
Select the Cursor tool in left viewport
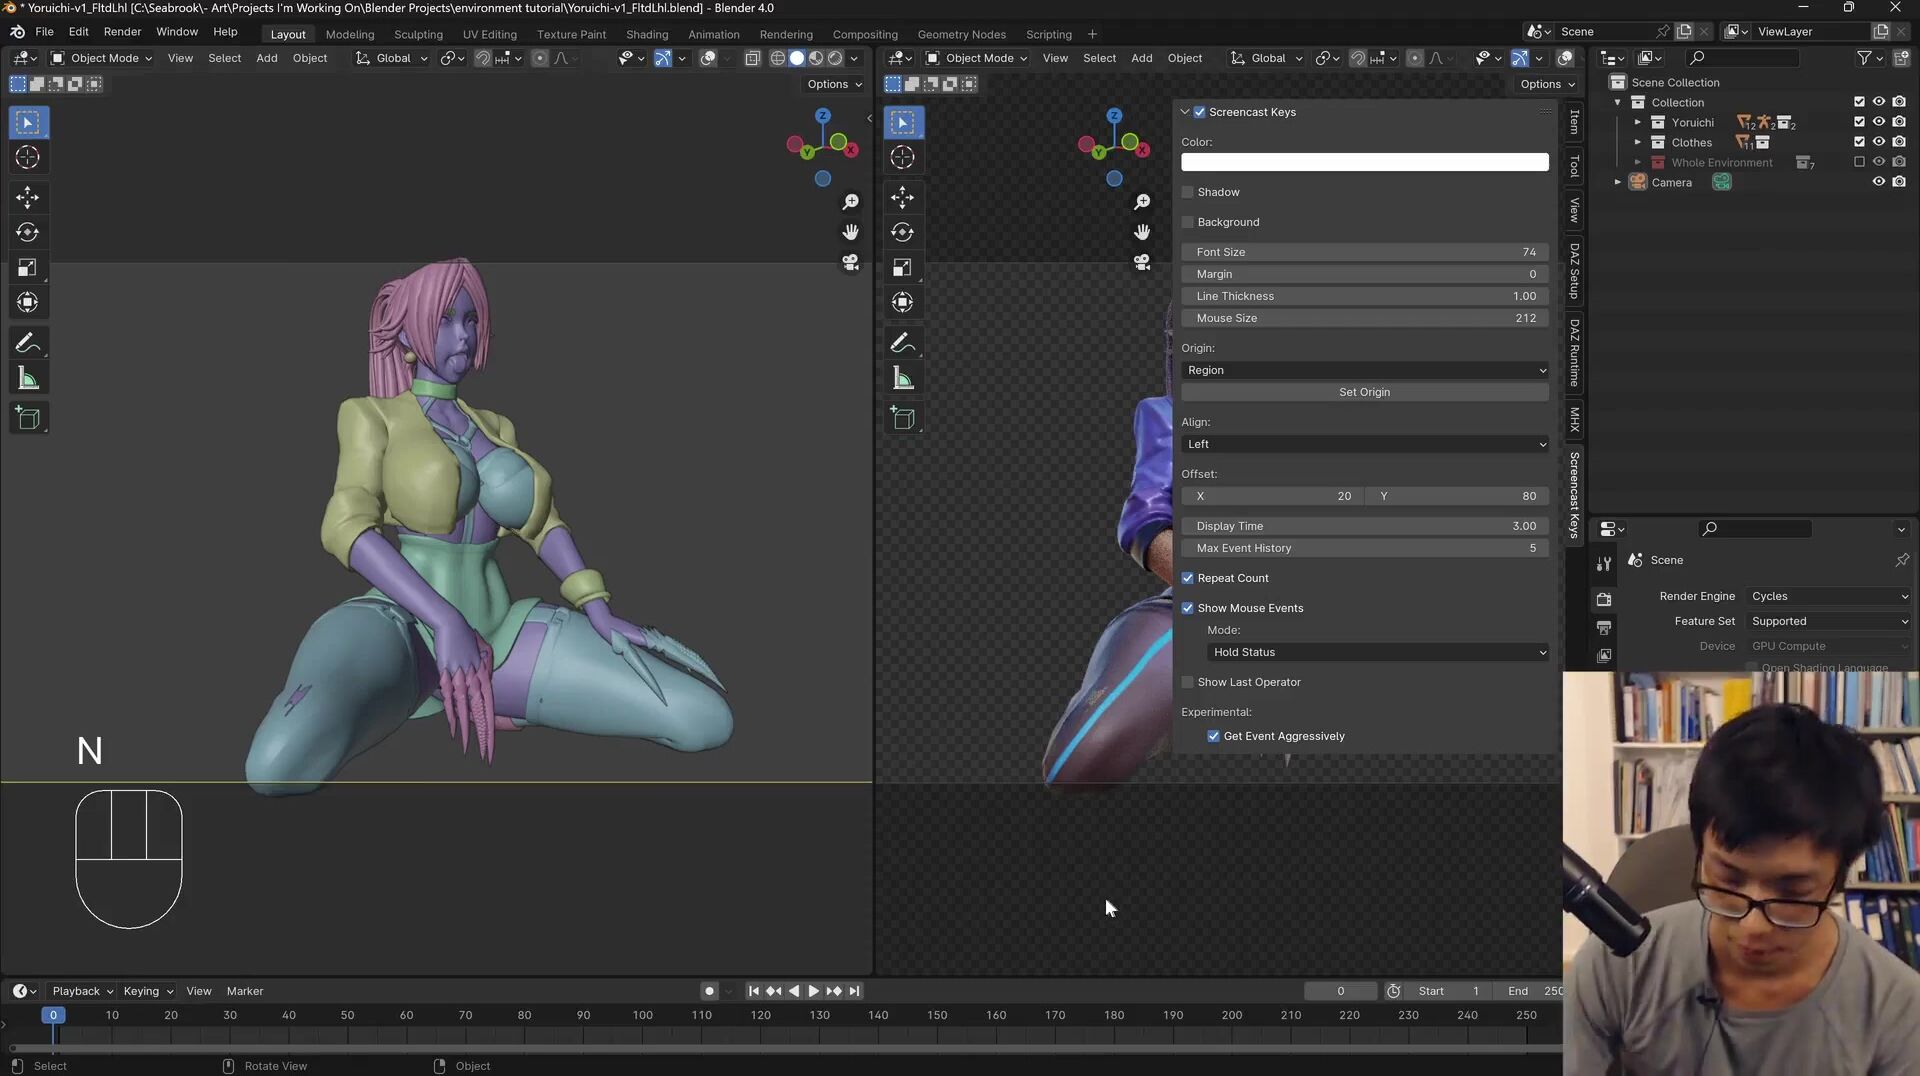pyautogui.click(x=28, y=157)
